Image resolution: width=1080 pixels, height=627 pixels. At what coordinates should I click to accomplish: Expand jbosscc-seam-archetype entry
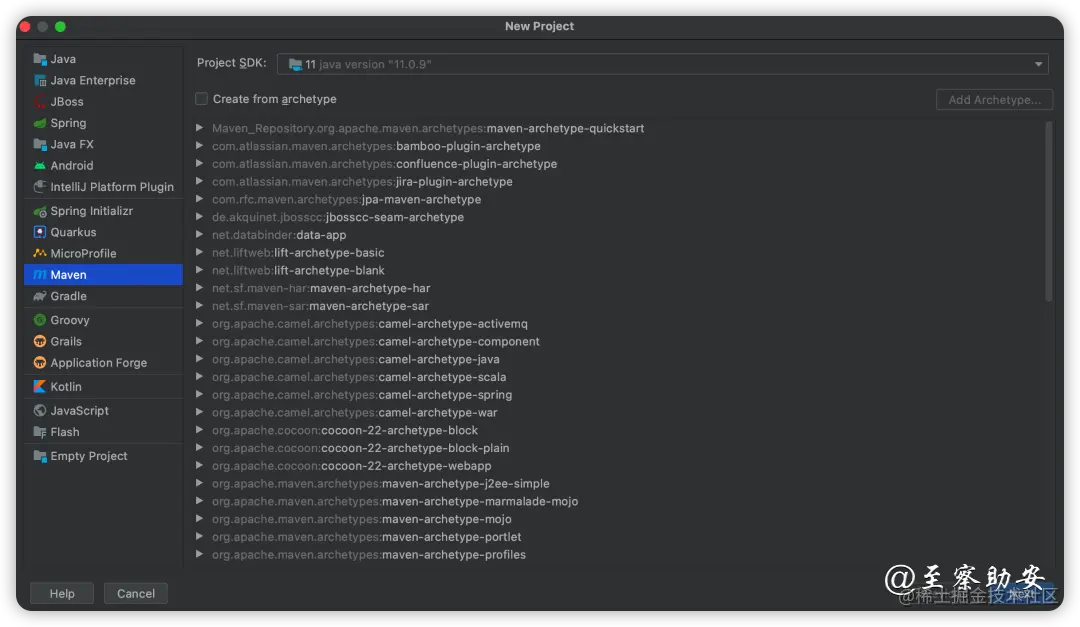pos(199,217)
